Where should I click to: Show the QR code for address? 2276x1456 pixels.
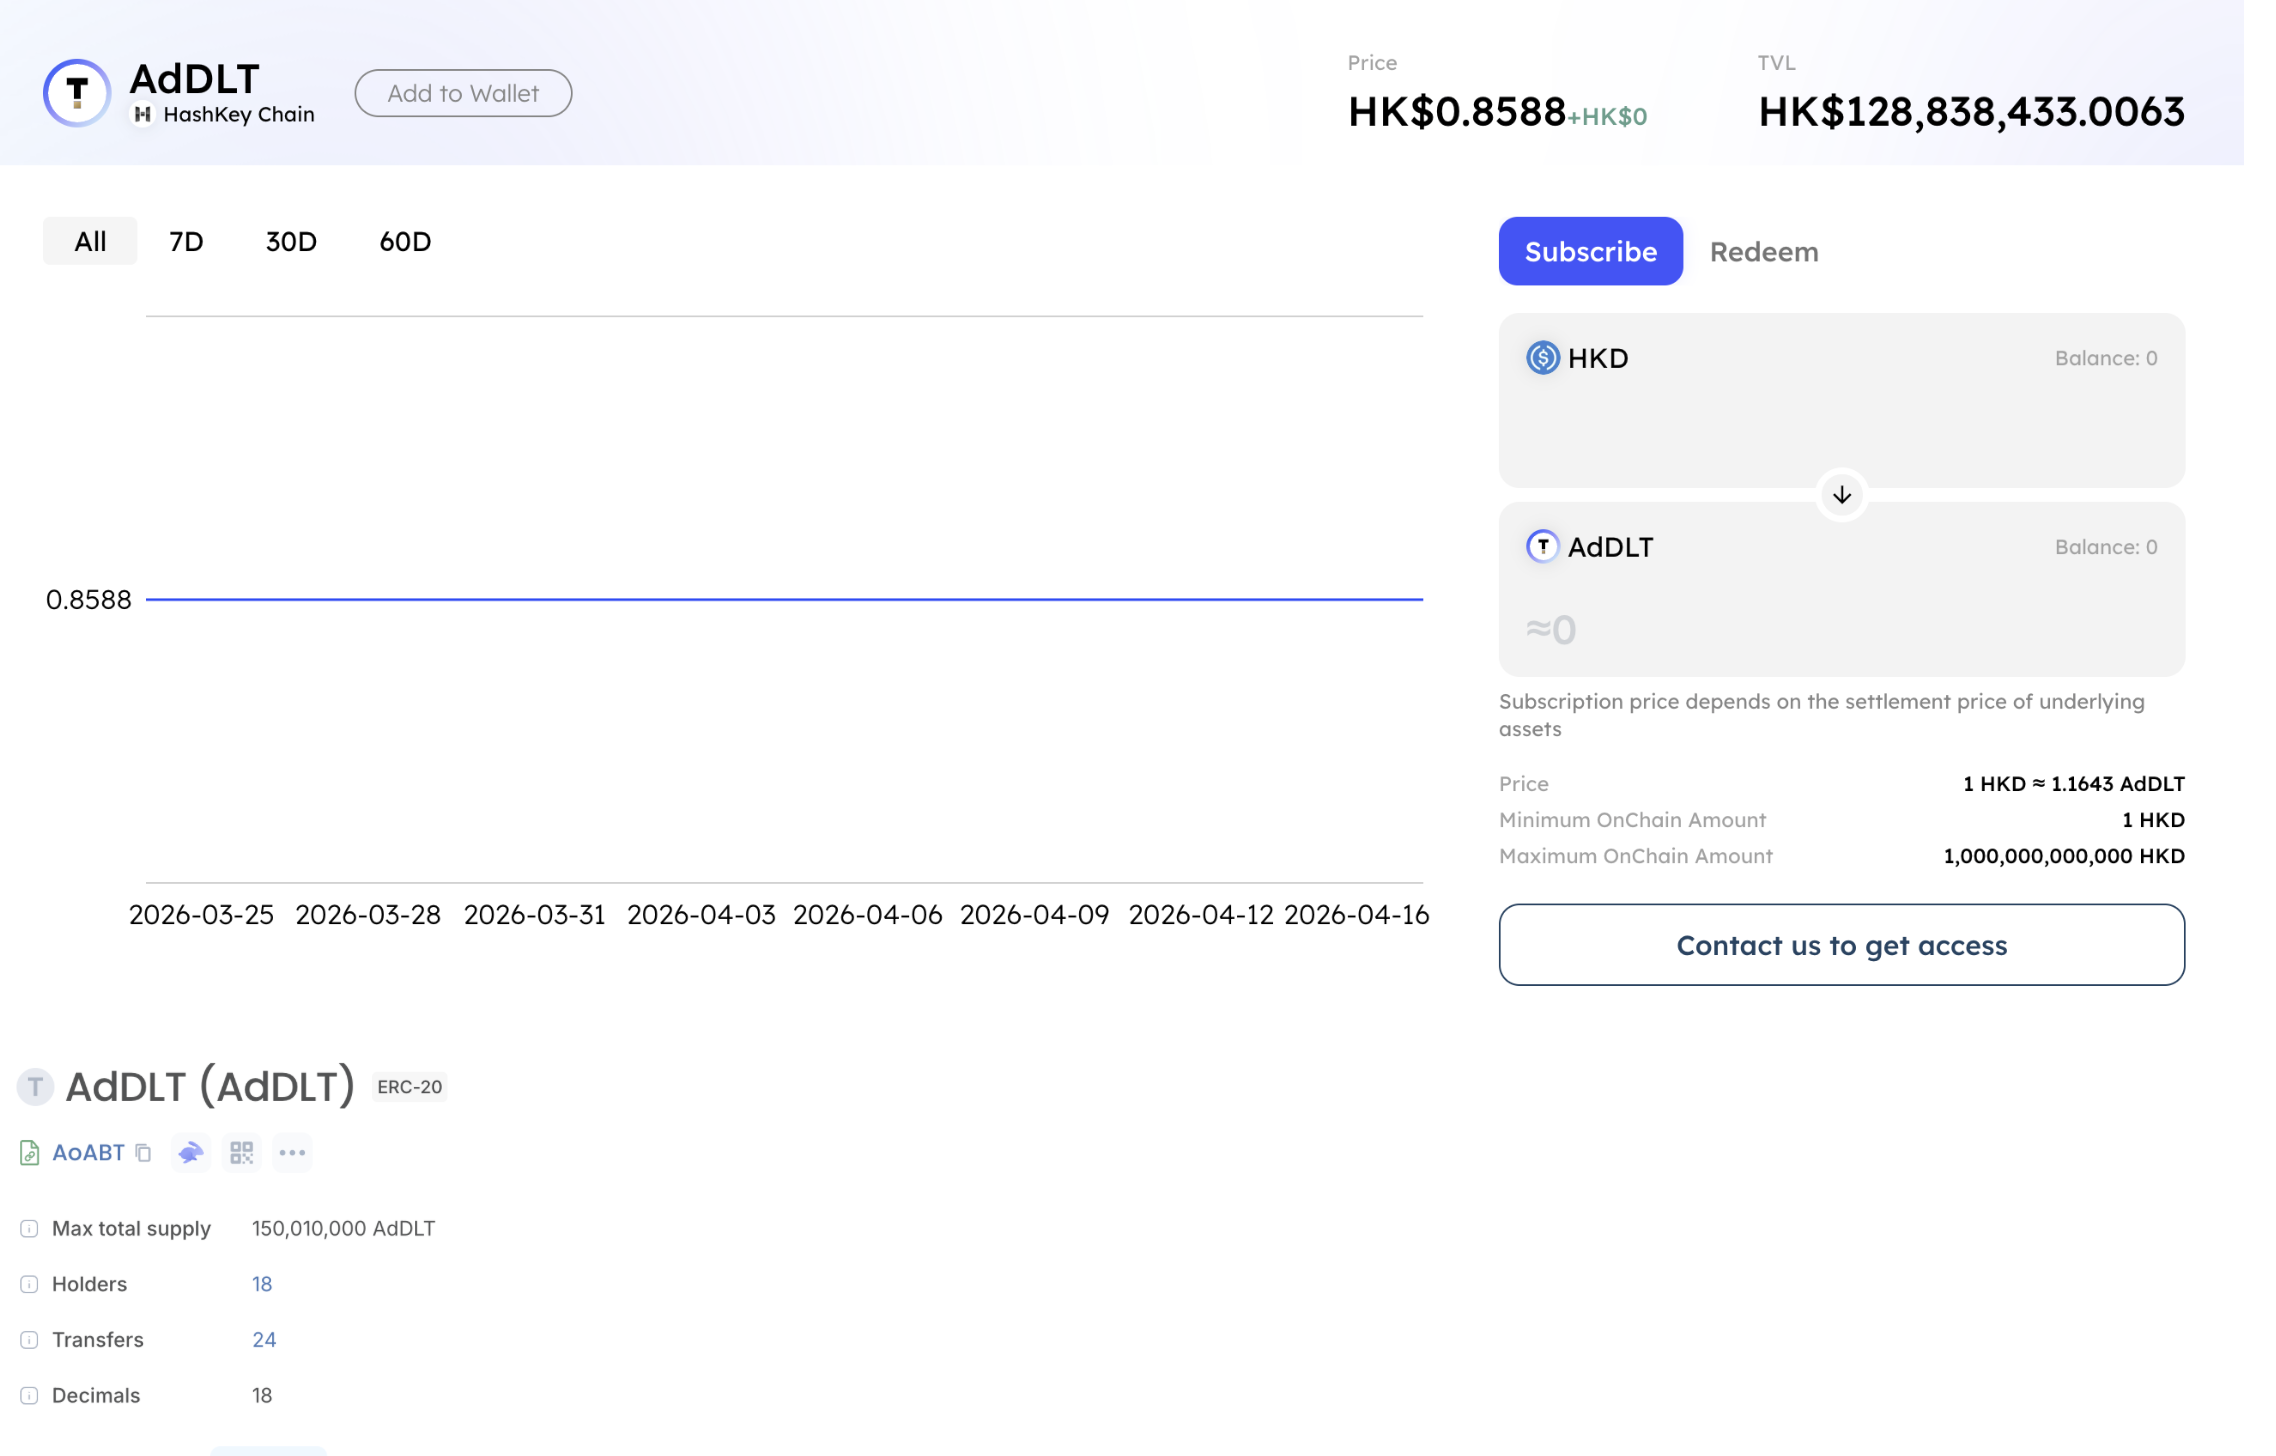pos(241,1153)
